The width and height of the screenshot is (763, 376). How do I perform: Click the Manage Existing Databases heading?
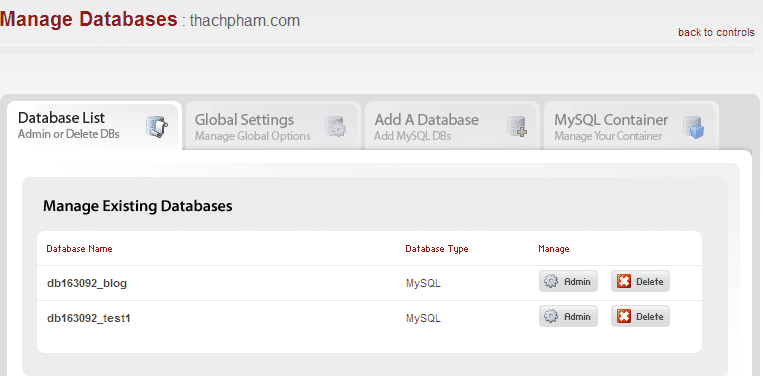[x=138, y=206]
